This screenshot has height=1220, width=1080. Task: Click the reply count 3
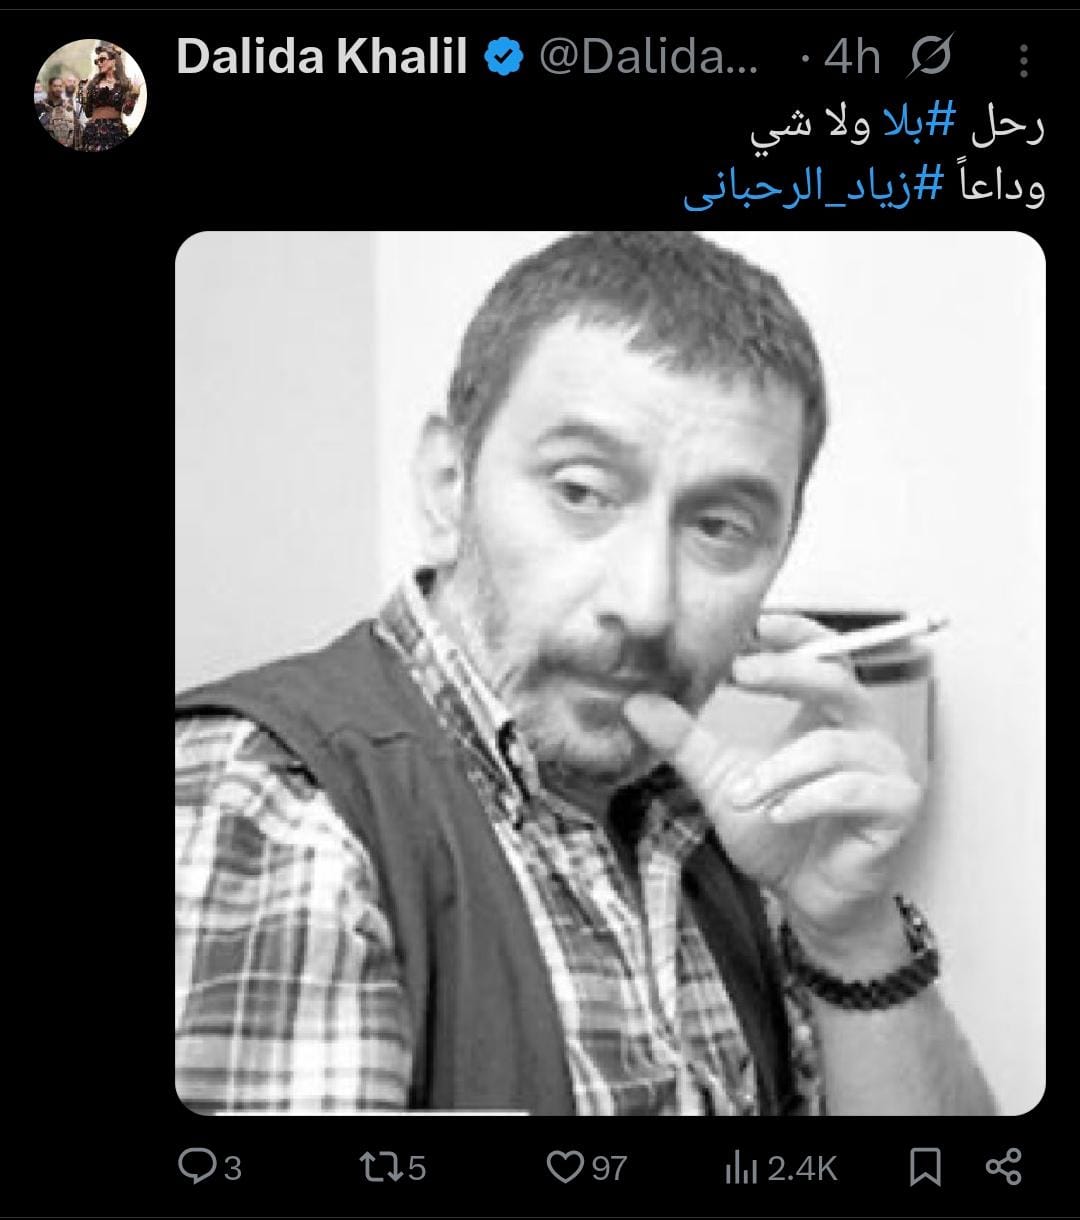tap(232, 1167)
